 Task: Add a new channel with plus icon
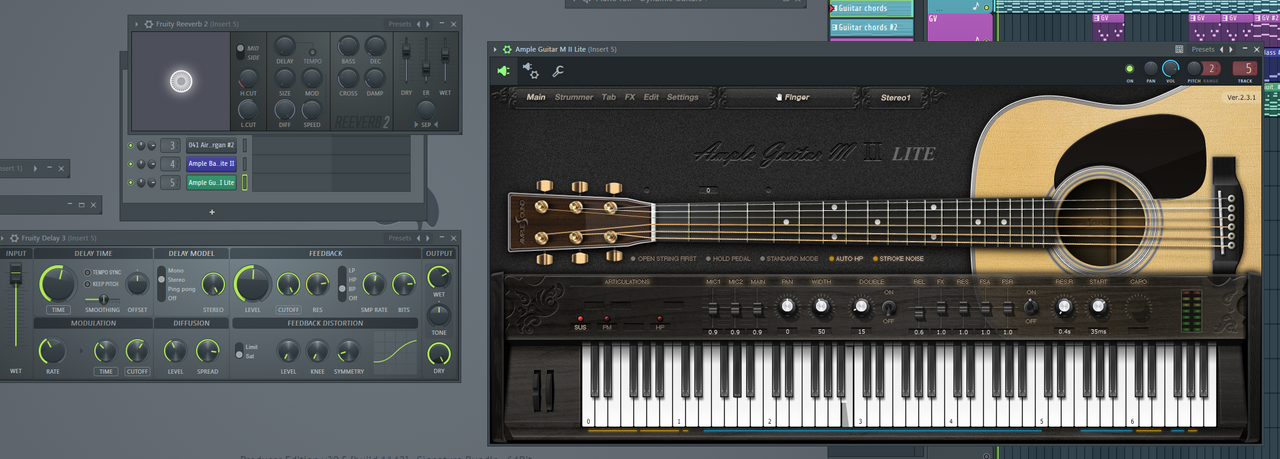(x=211, y=212)
